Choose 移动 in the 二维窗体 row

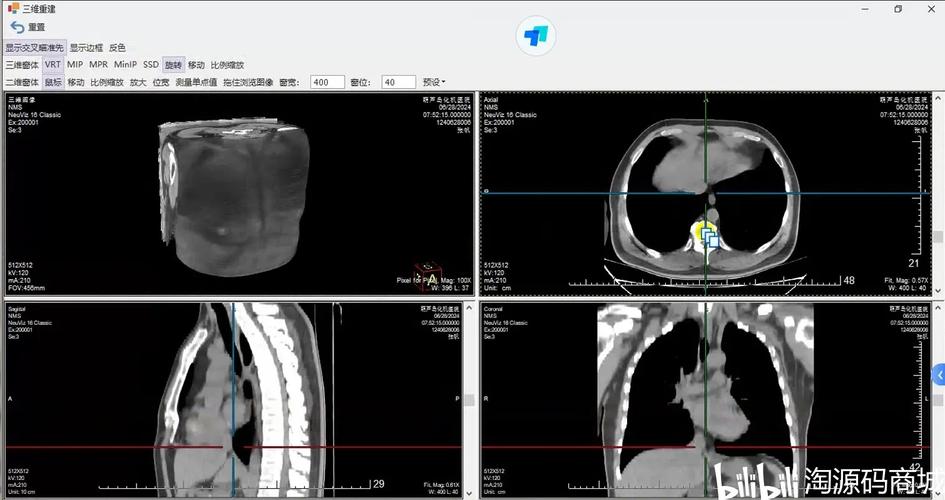pos(76,82)
